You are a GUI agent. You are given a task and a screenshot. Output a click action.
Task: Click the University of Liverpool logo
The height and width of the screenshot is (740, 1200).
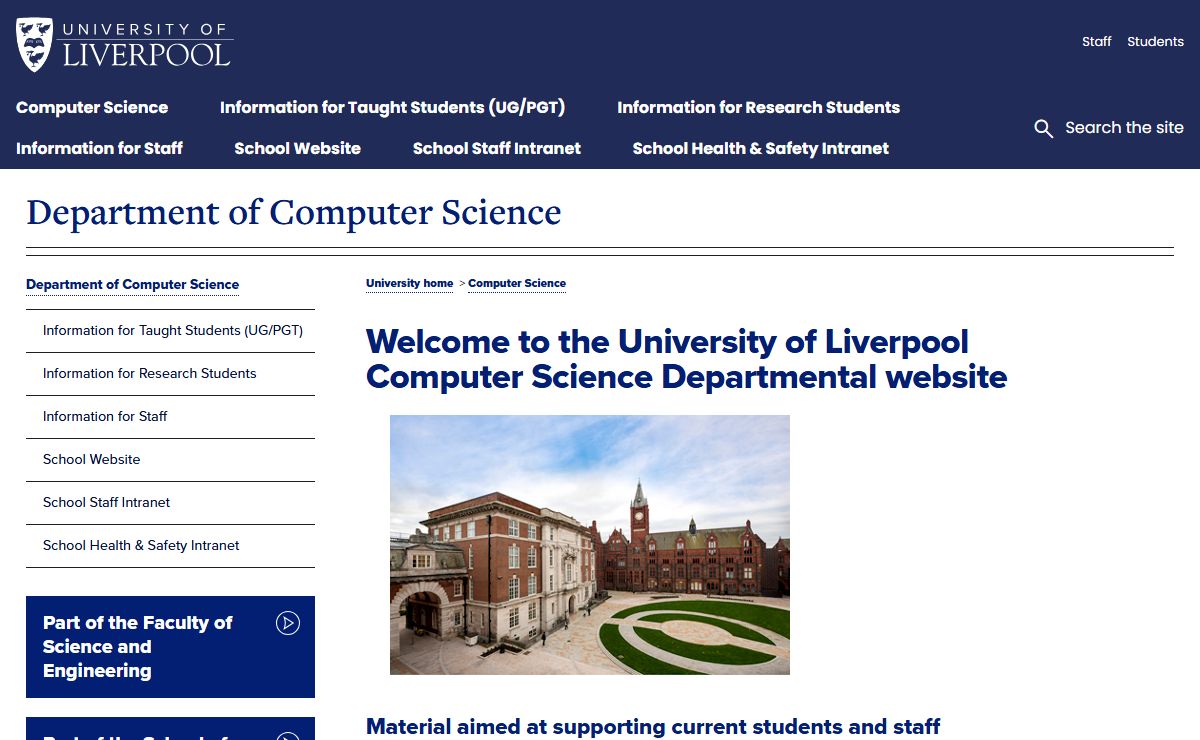tap(124, 44)
